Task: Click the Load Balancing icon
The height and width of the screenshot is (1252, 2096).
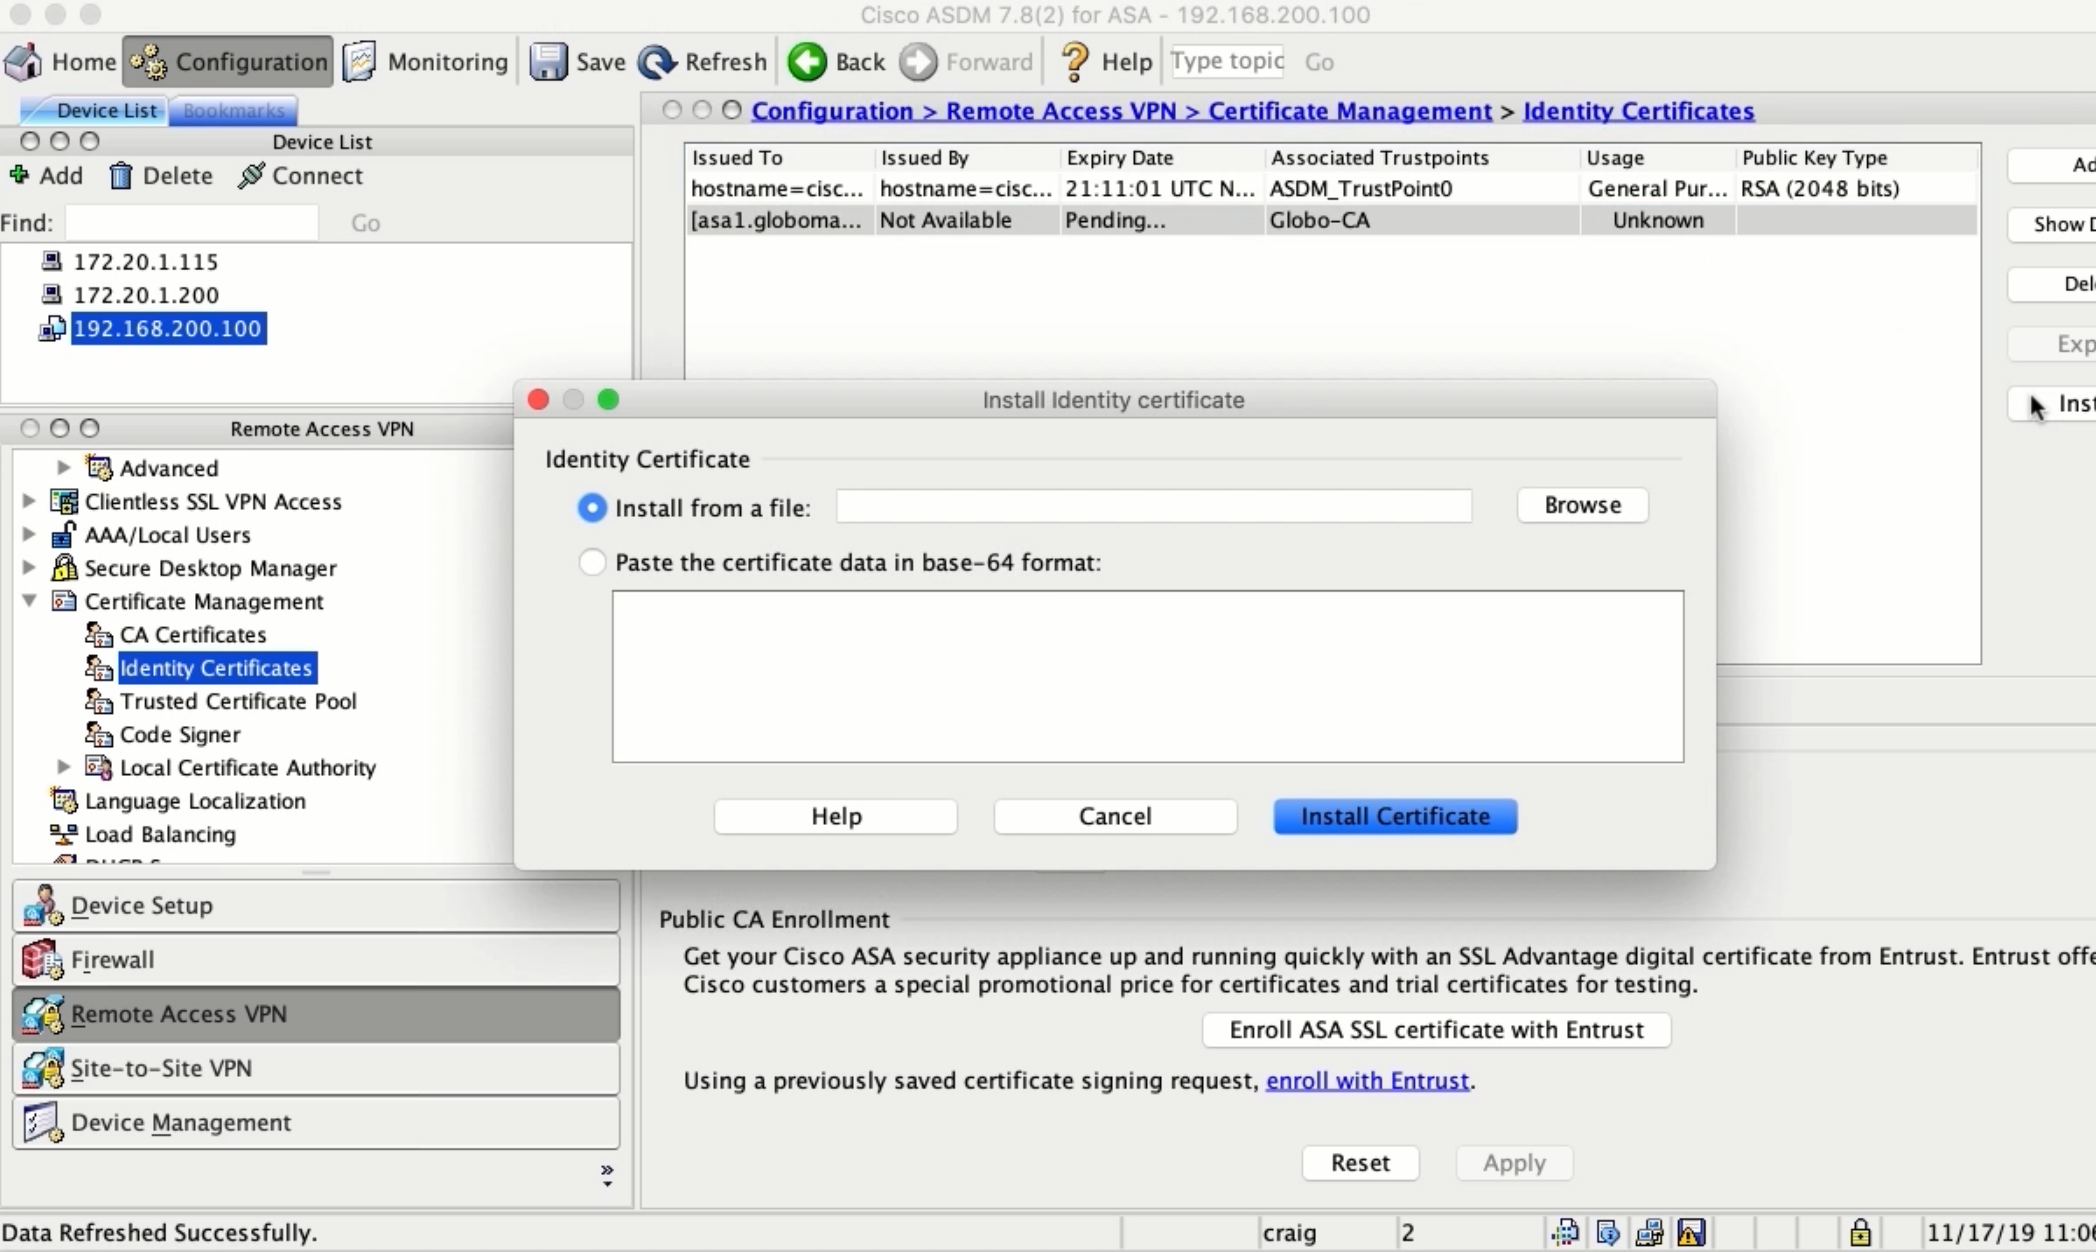Action: tap(64, 833)
